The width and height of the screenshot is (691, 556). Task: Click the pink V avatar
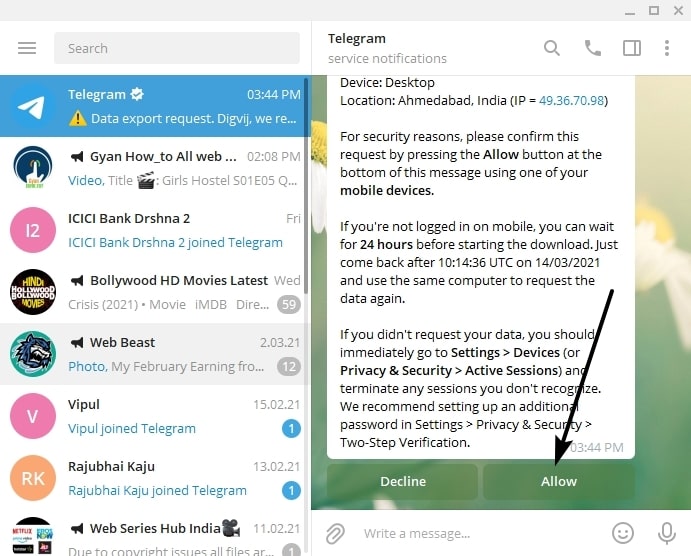(x=33, y=416)
